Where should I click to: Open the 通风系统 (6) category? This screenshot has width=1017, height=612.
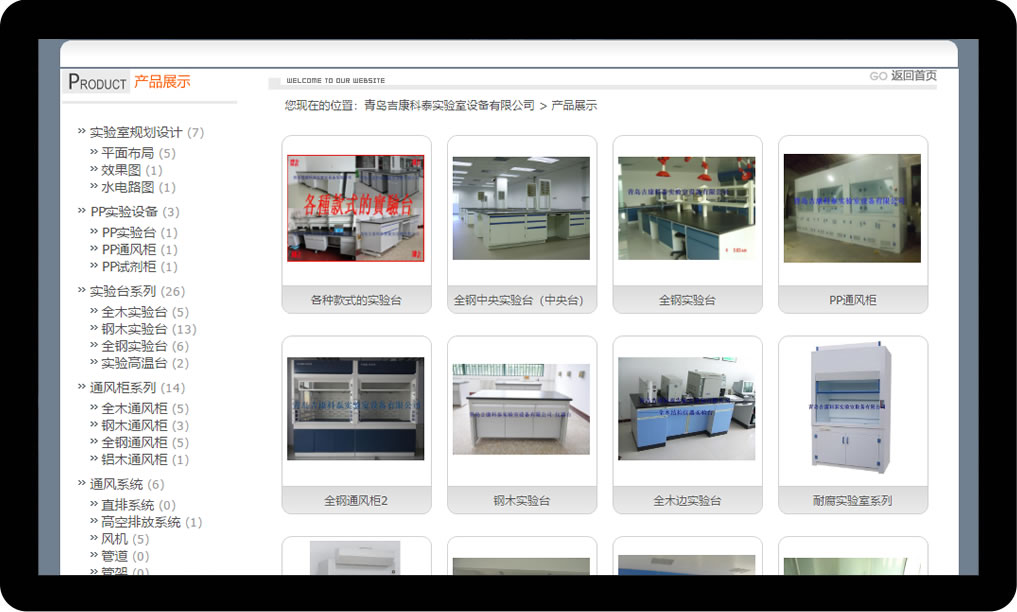point(126,484)
